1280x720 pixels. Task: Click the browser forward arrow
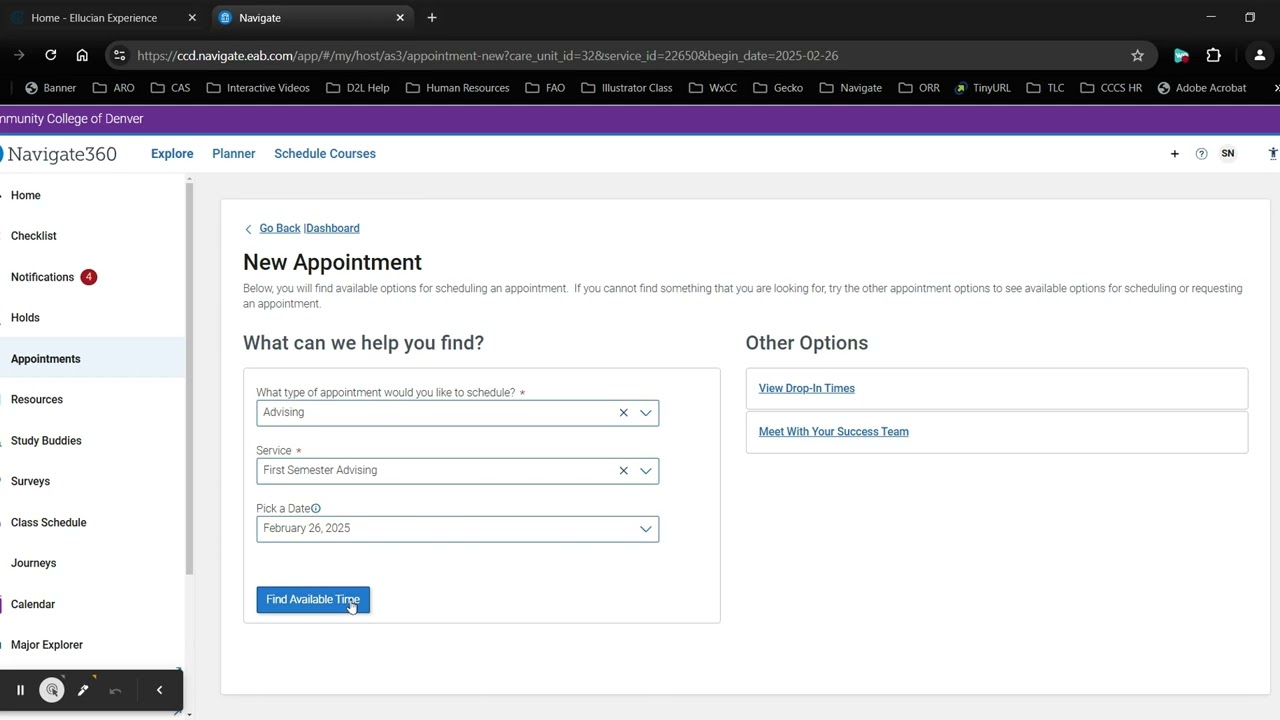(x=19, y=56)
